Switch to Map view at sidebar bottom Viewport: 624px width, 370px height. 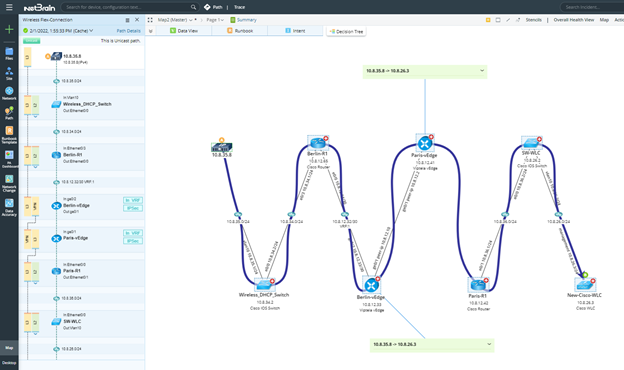coord(9,348)
